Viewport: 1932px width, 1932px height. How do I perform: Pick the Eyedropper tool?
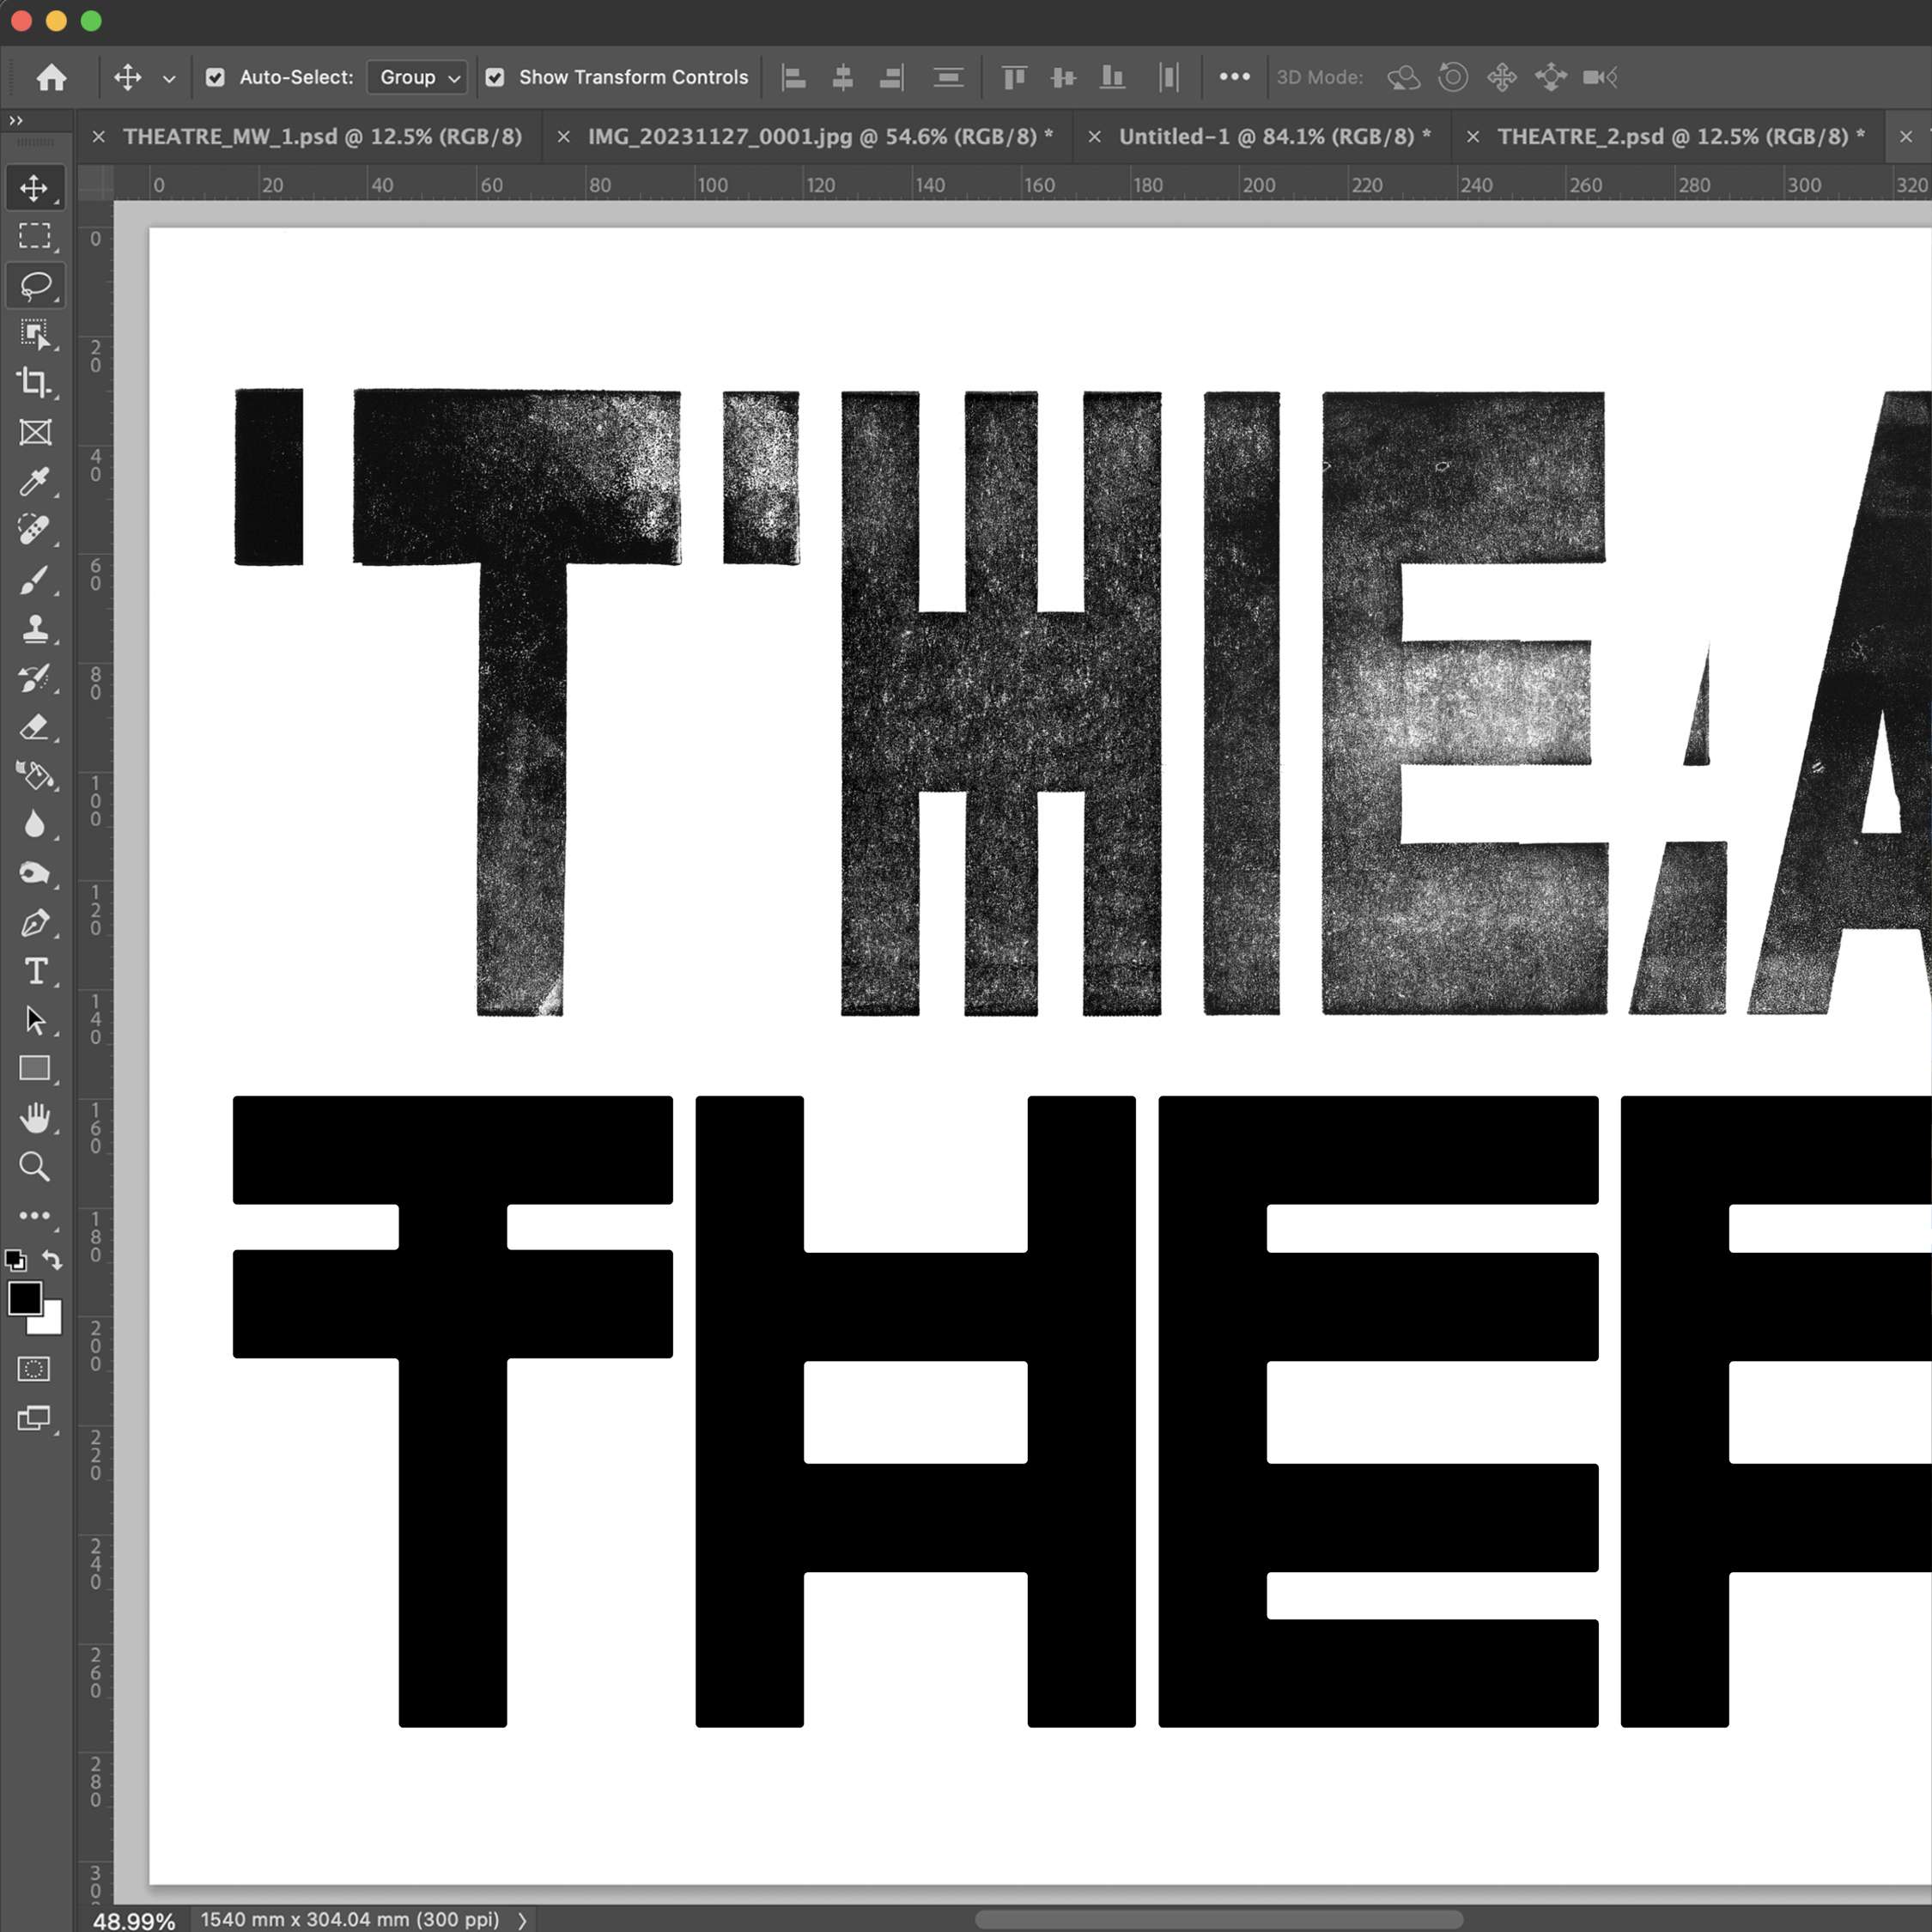click(36, 483)
